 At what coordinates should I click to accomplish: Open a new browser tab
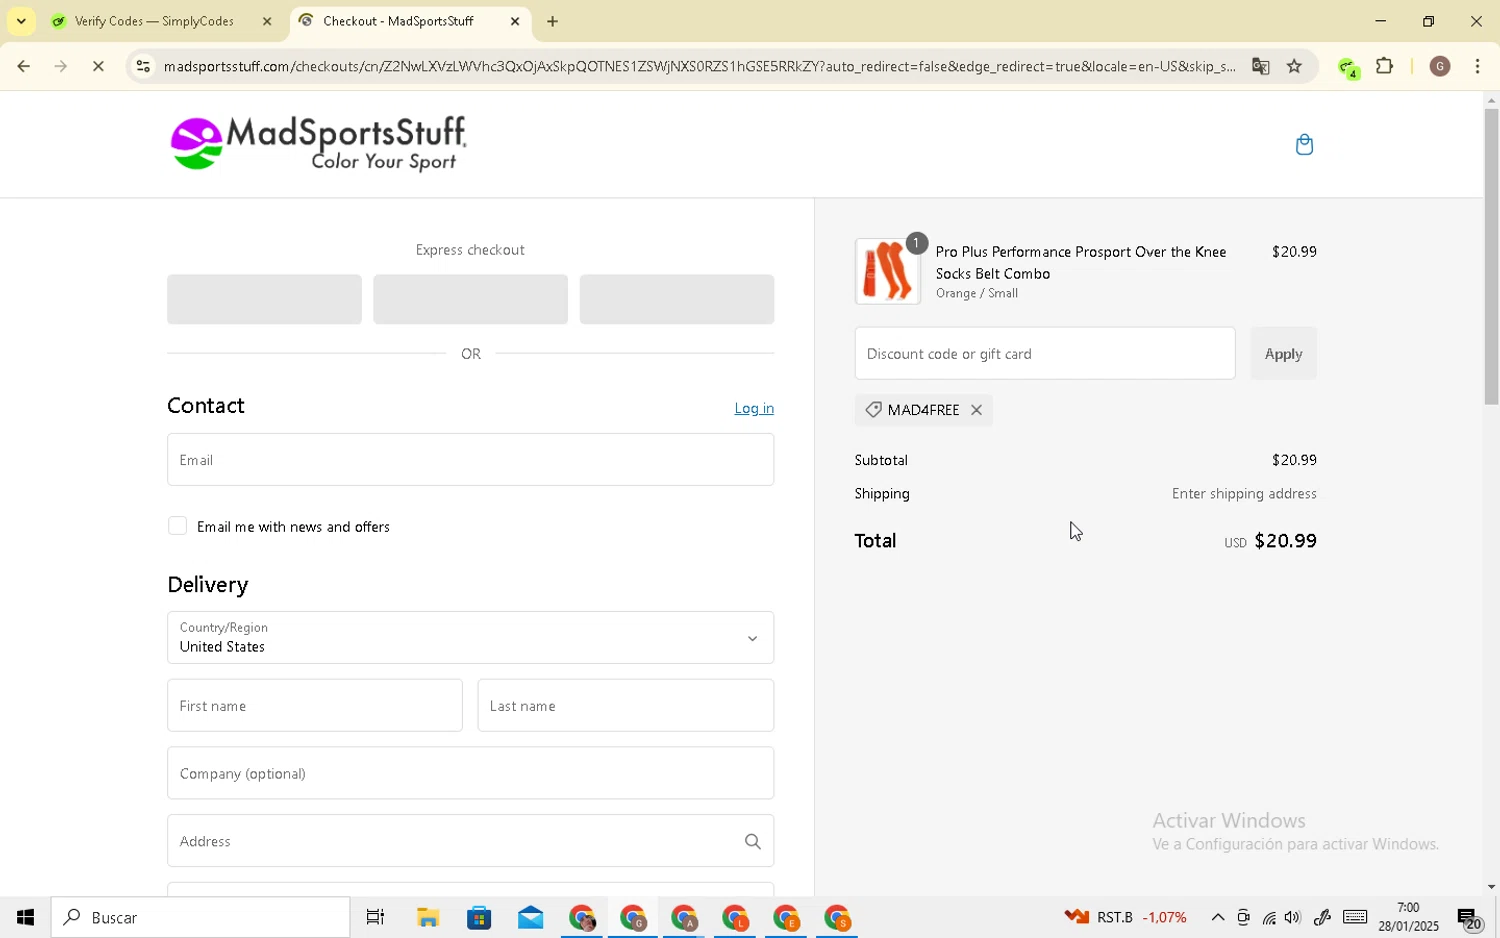tap(552, 21)
